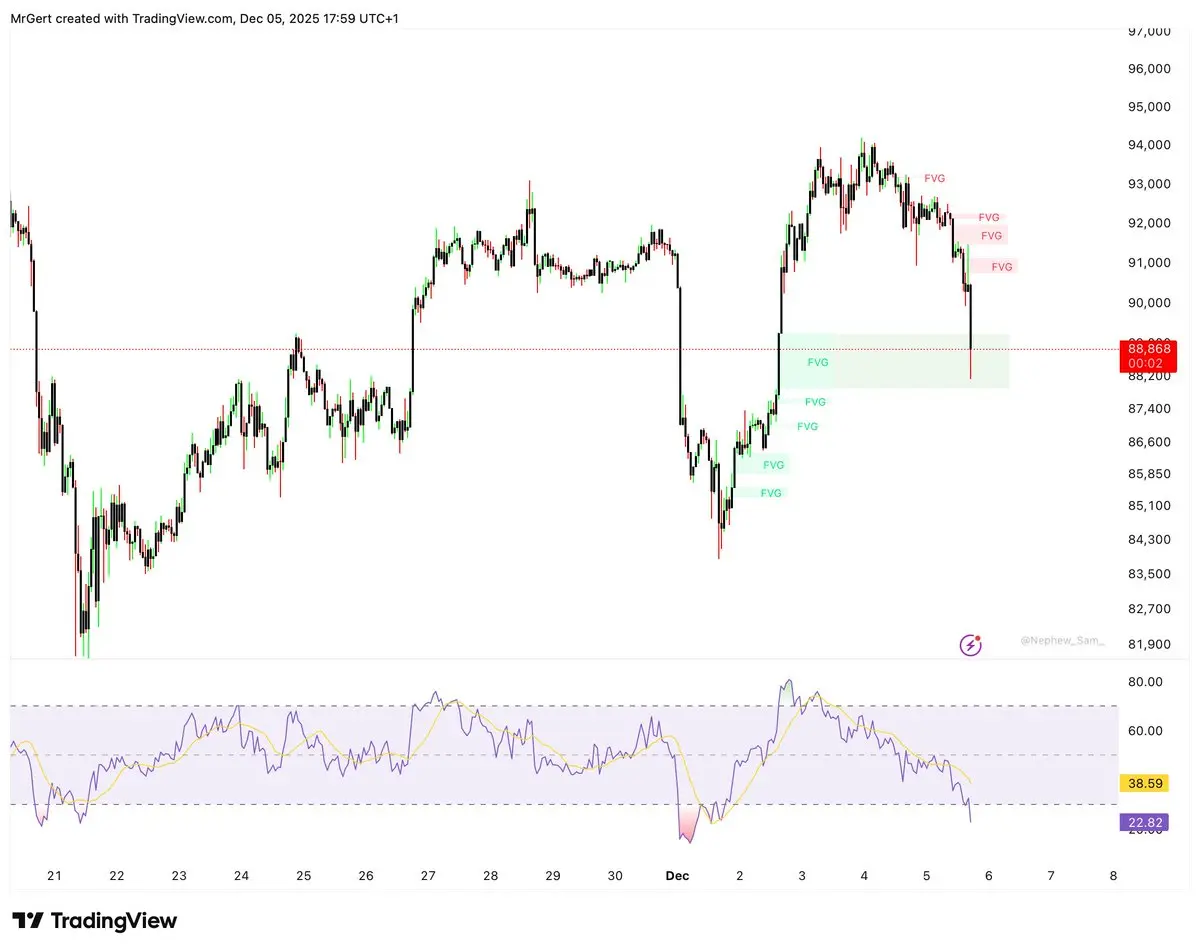Click date 23 on the time axis
Viewport: 1200px width, 952px height.
tap(179, 875)
